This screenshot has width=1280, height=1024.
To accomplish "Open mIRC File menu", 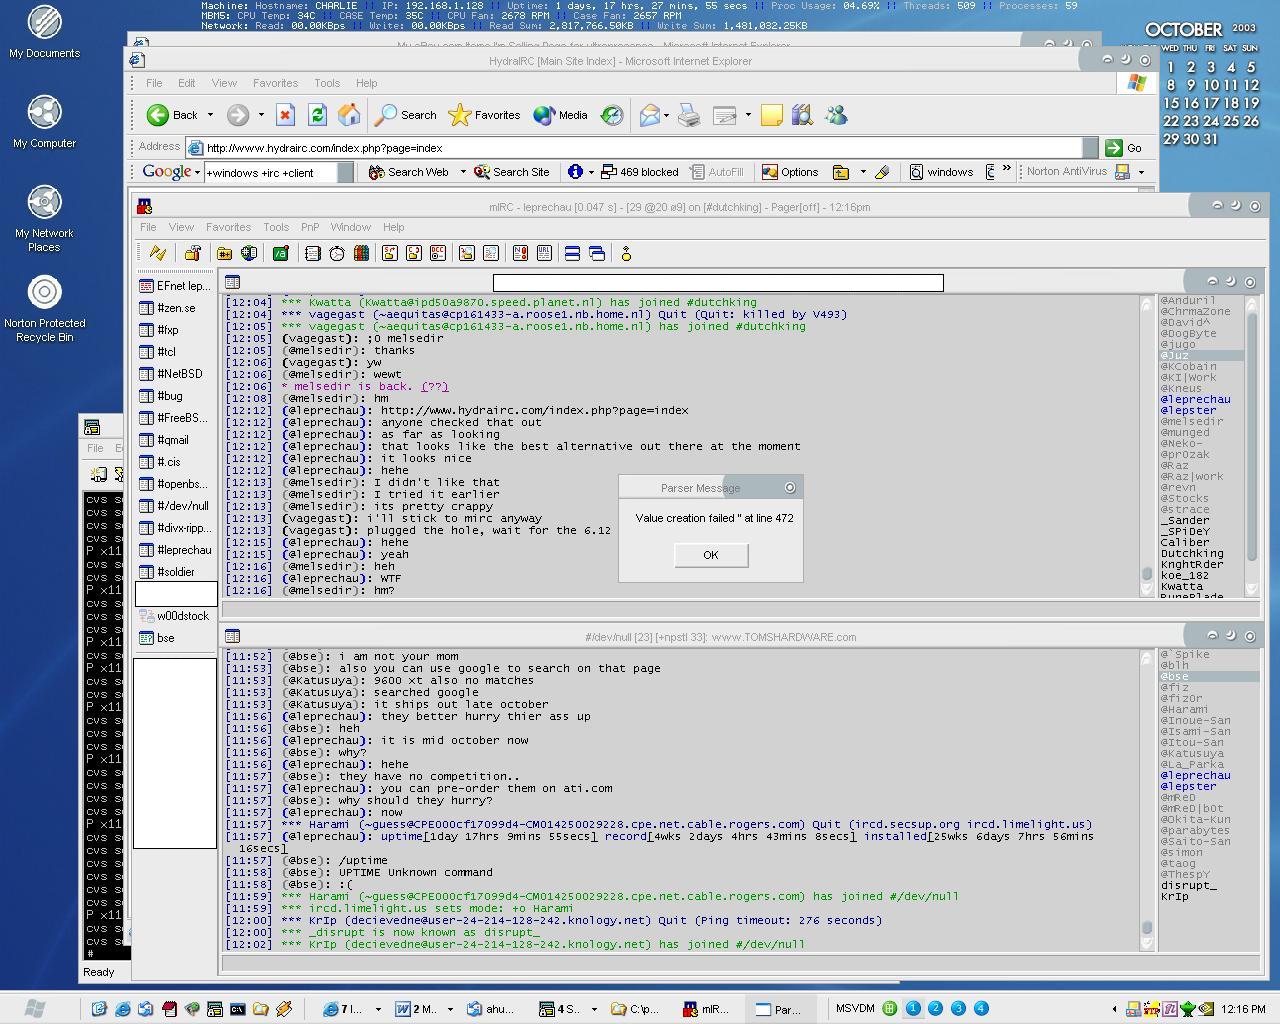I will 148,227.
